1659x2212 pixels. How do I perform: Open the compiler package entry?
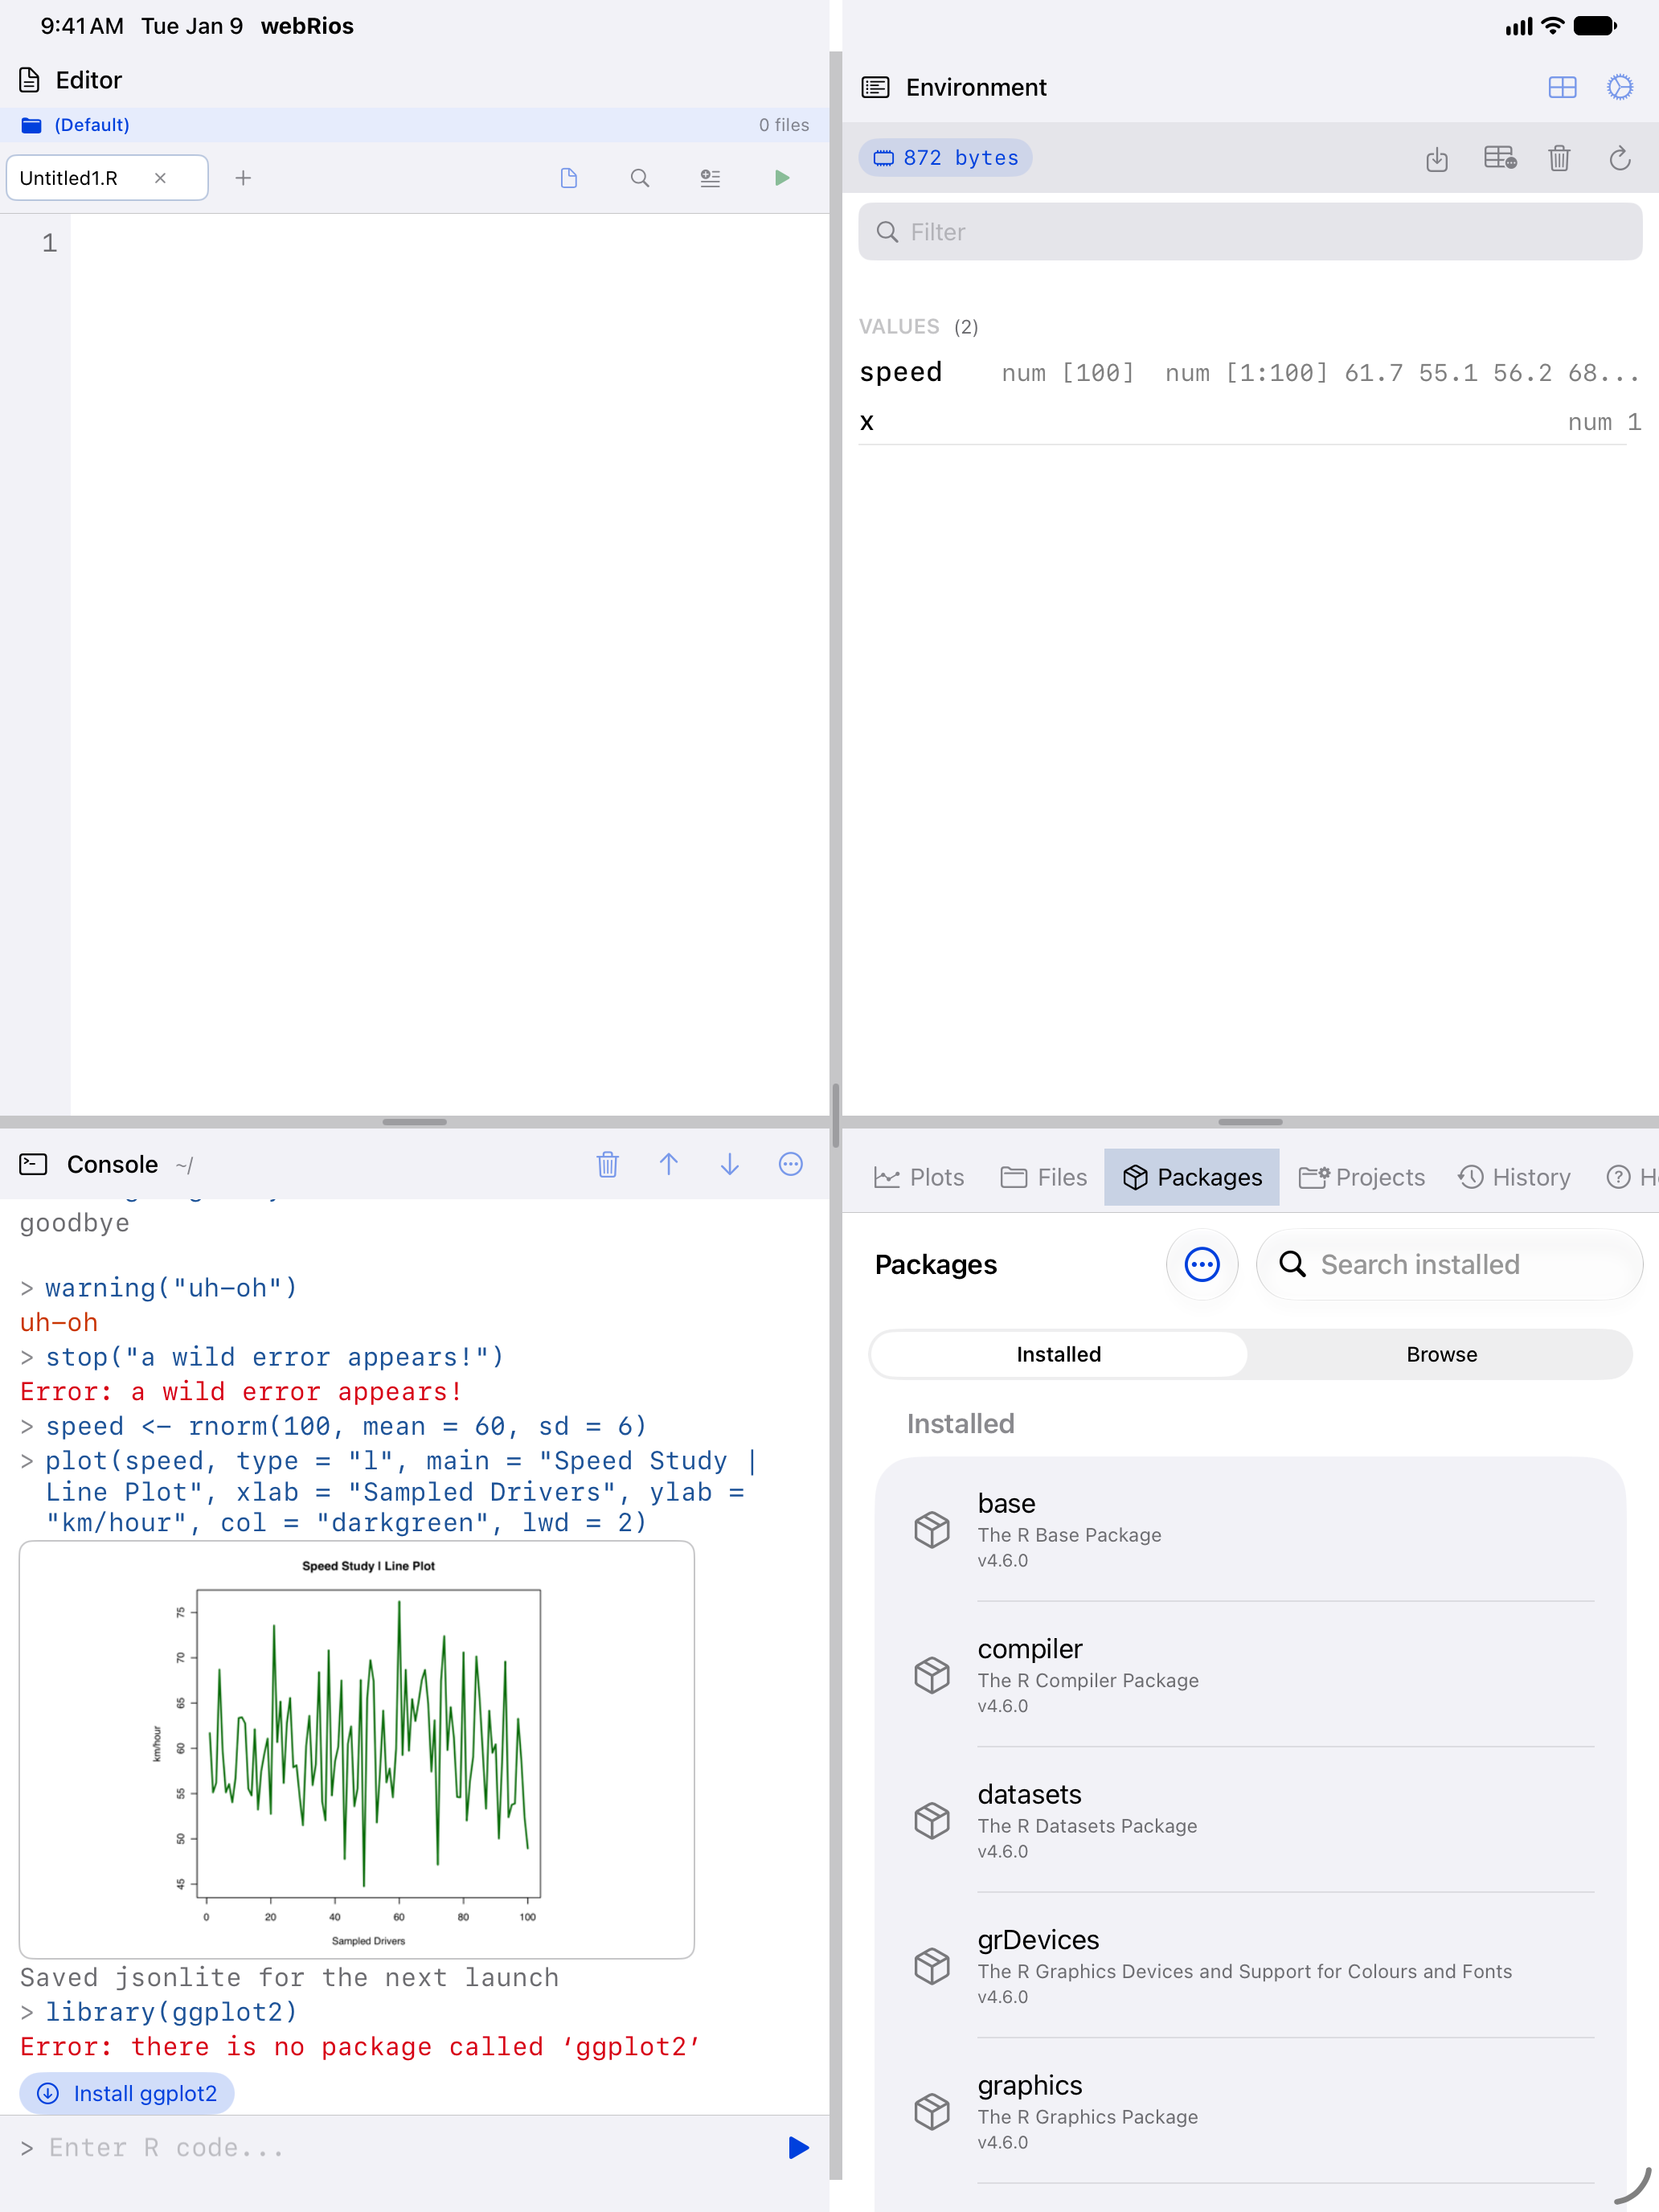point(1250,1675)
